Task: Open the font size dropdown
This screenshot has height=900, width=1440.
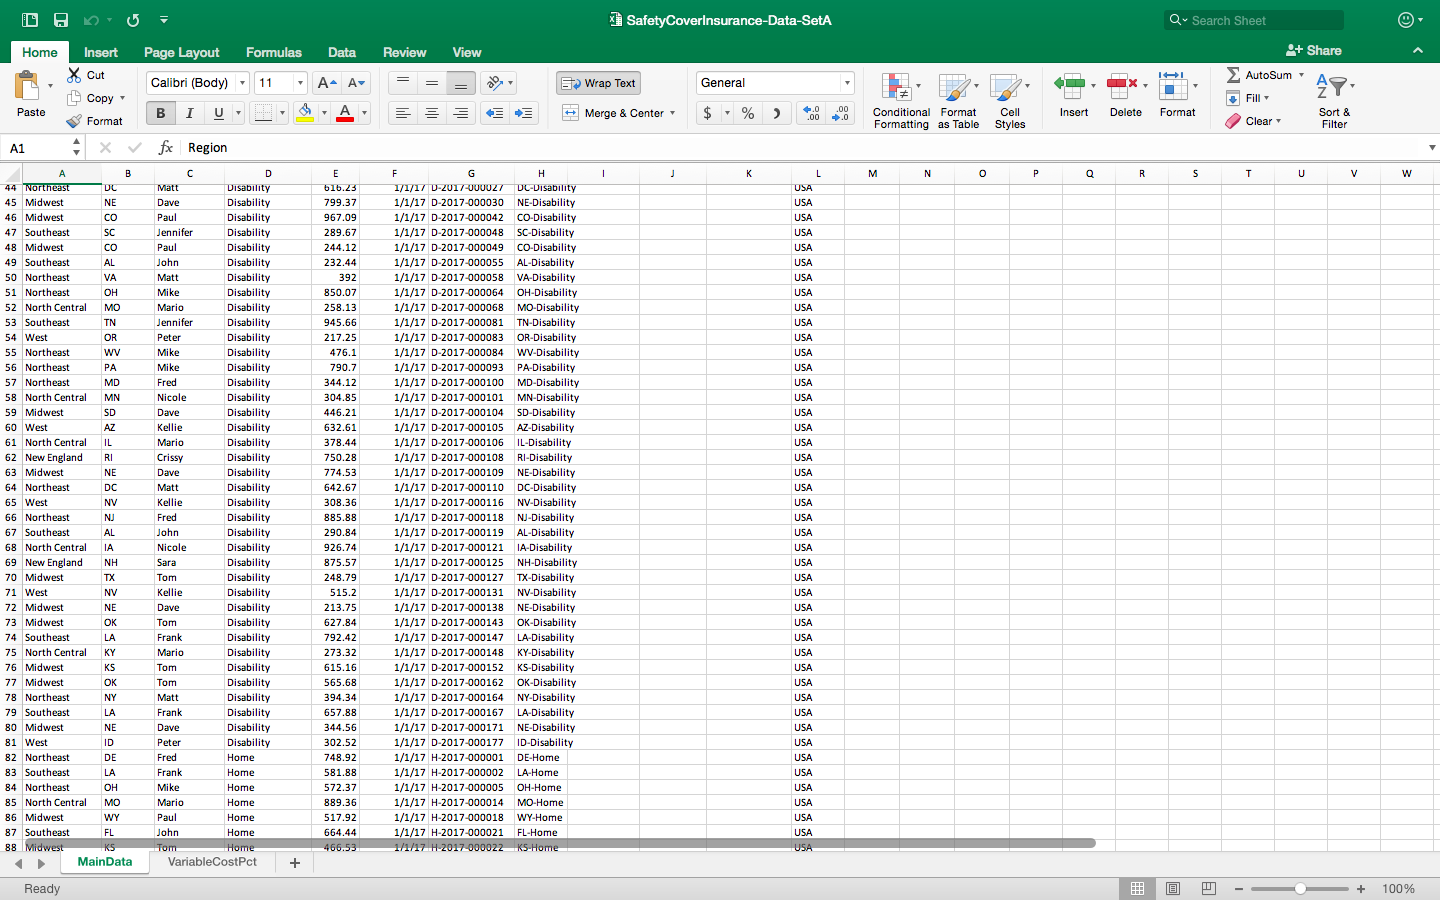Action: click(298, 82)
